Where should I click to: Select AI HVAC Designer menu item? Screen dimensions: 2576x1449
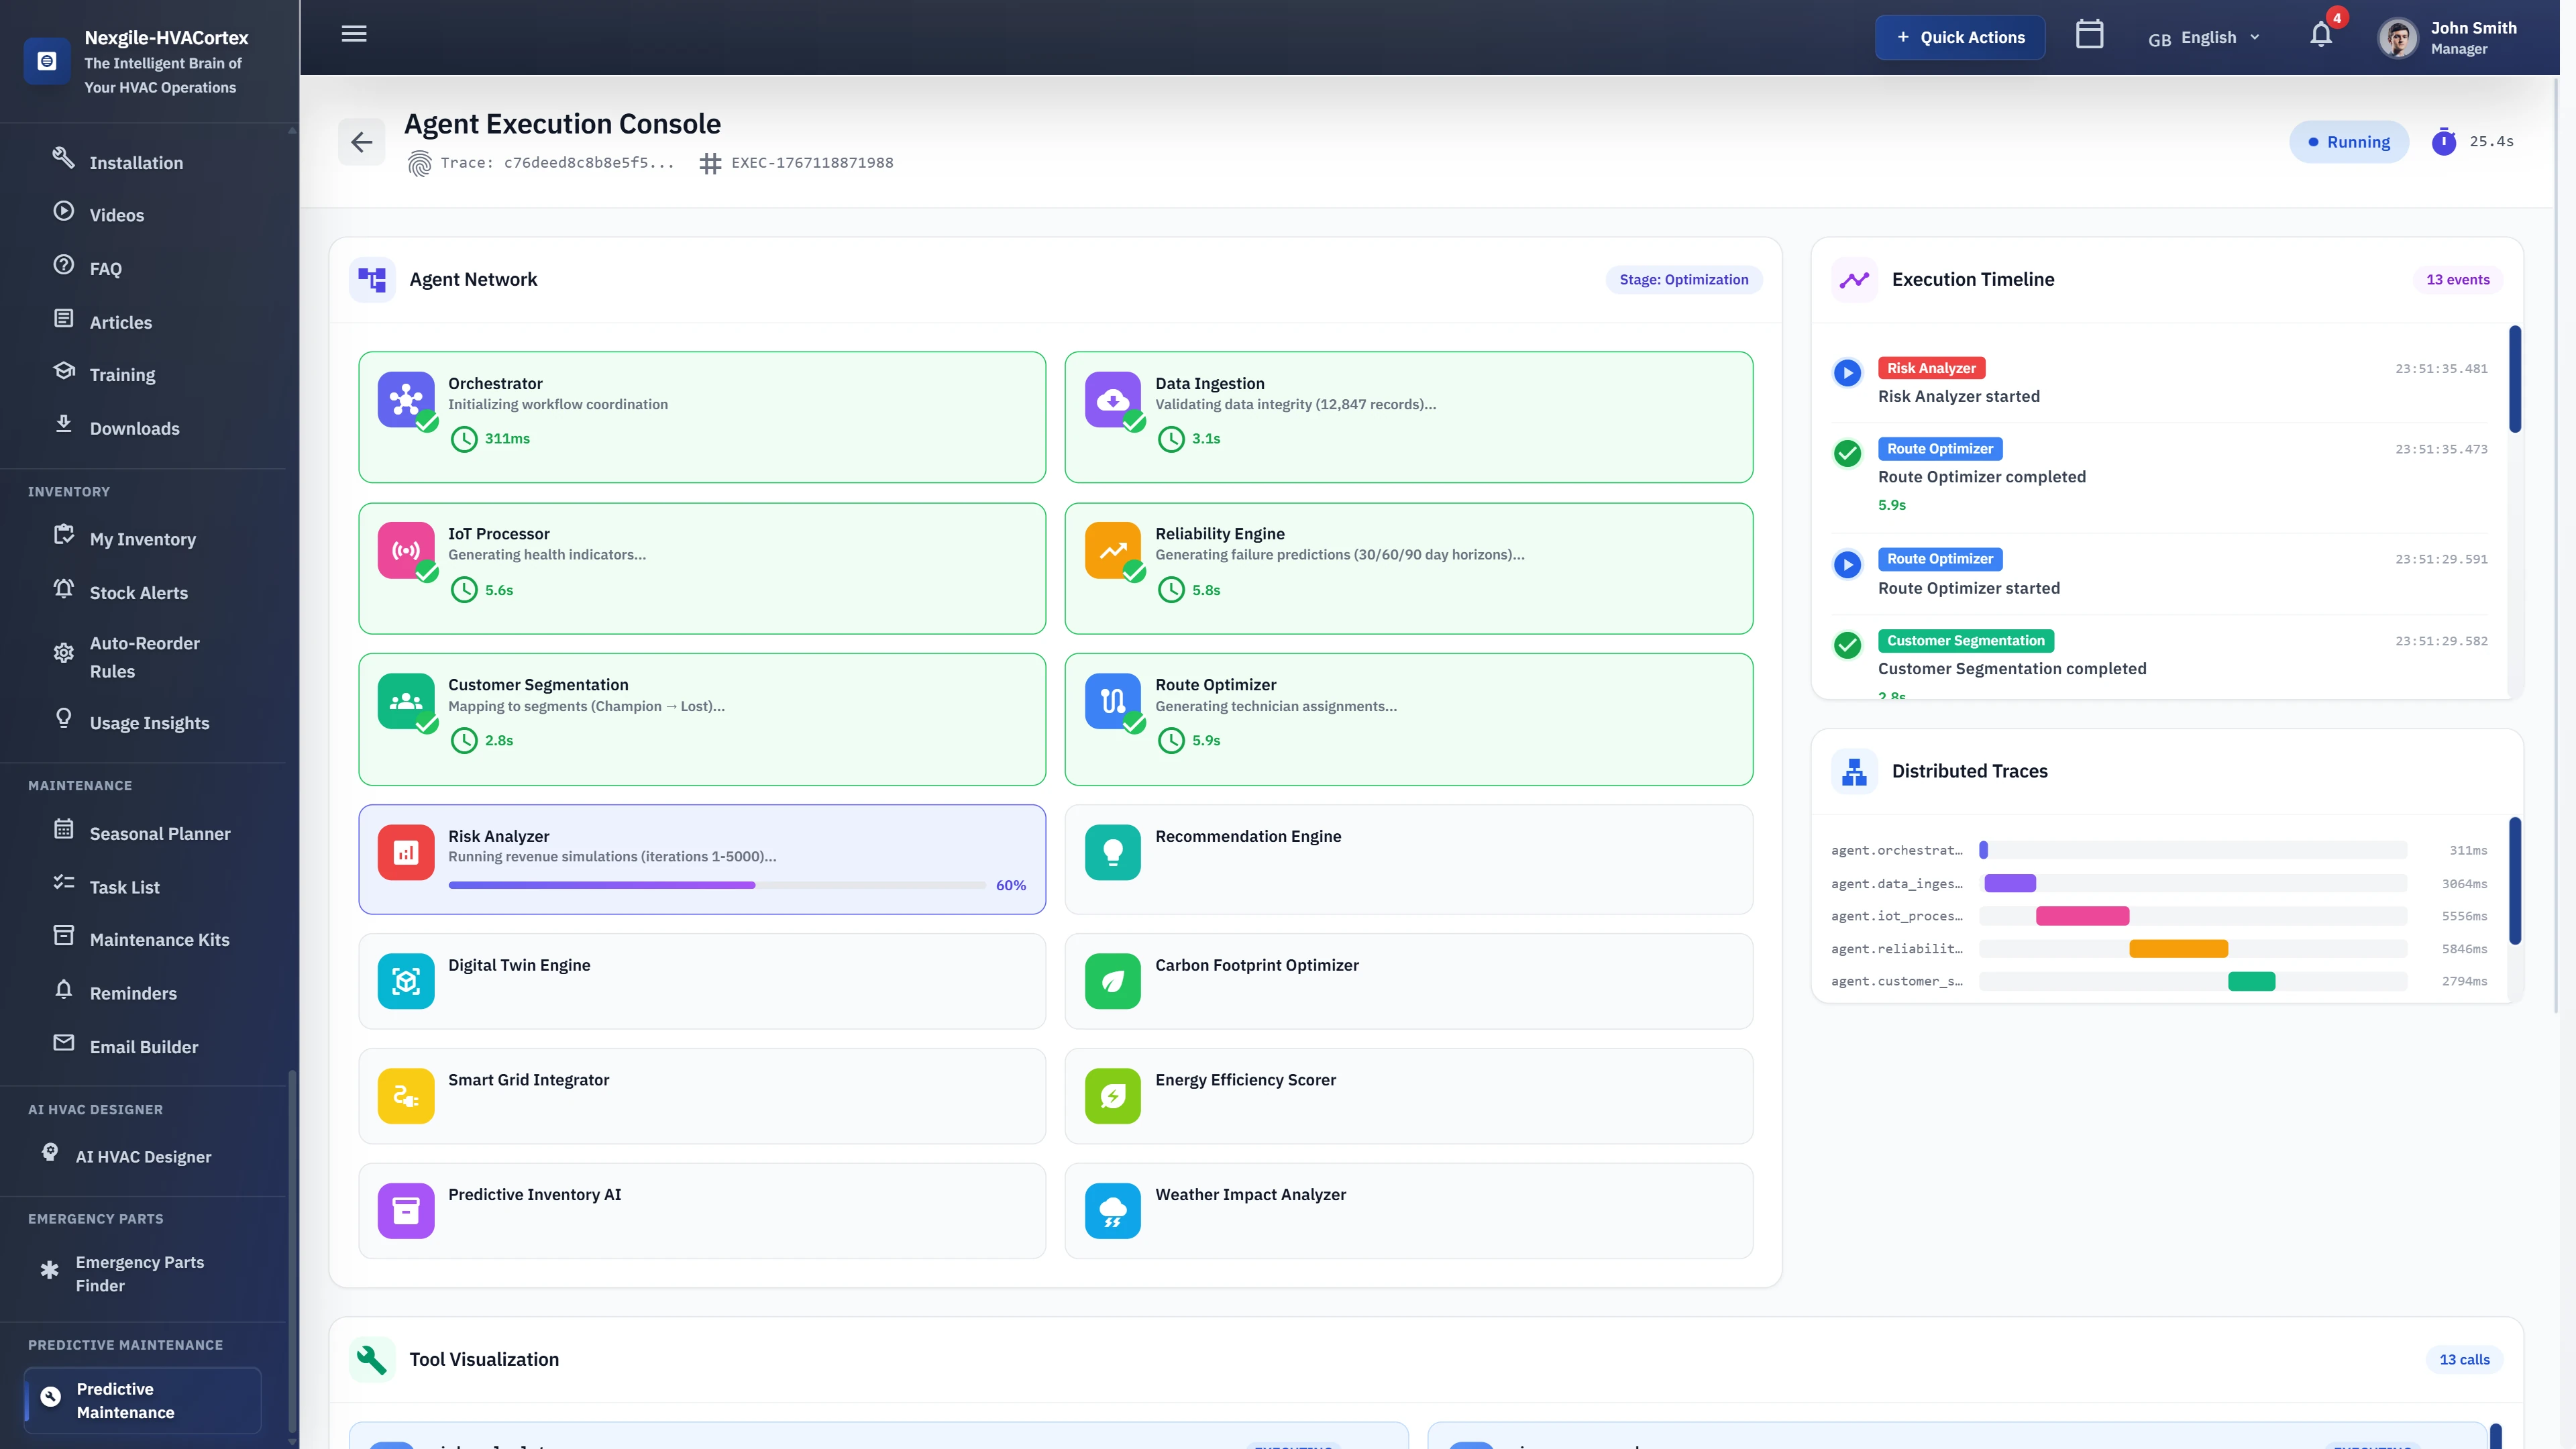[x=143, y=1156]
